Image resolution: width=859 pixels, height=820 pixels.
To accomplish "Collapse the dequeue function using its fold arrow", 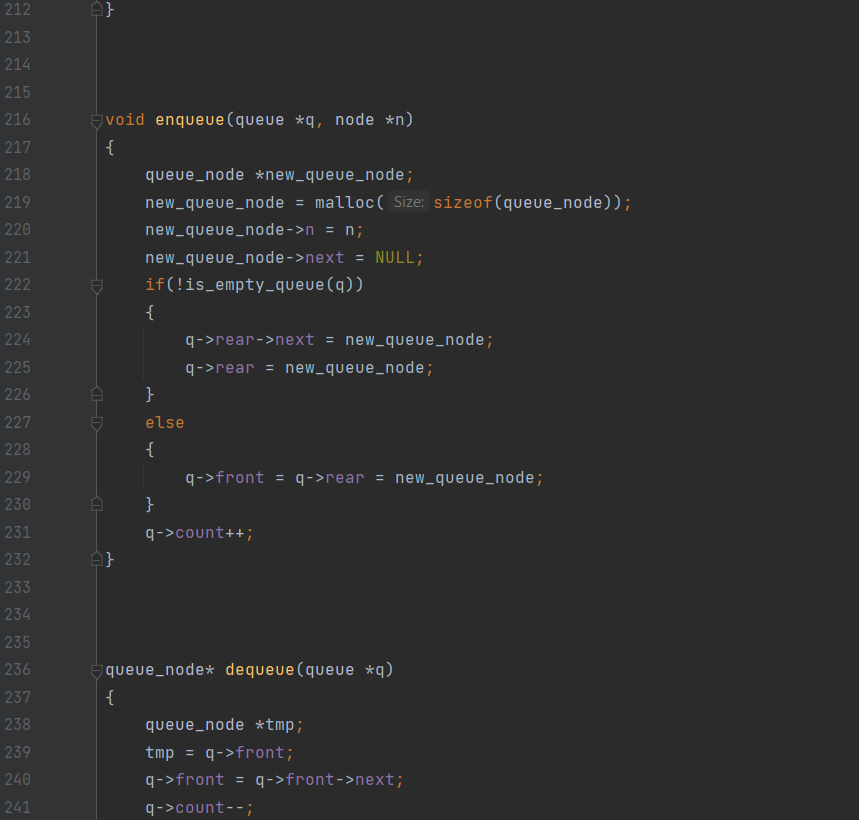I will 96,669.
